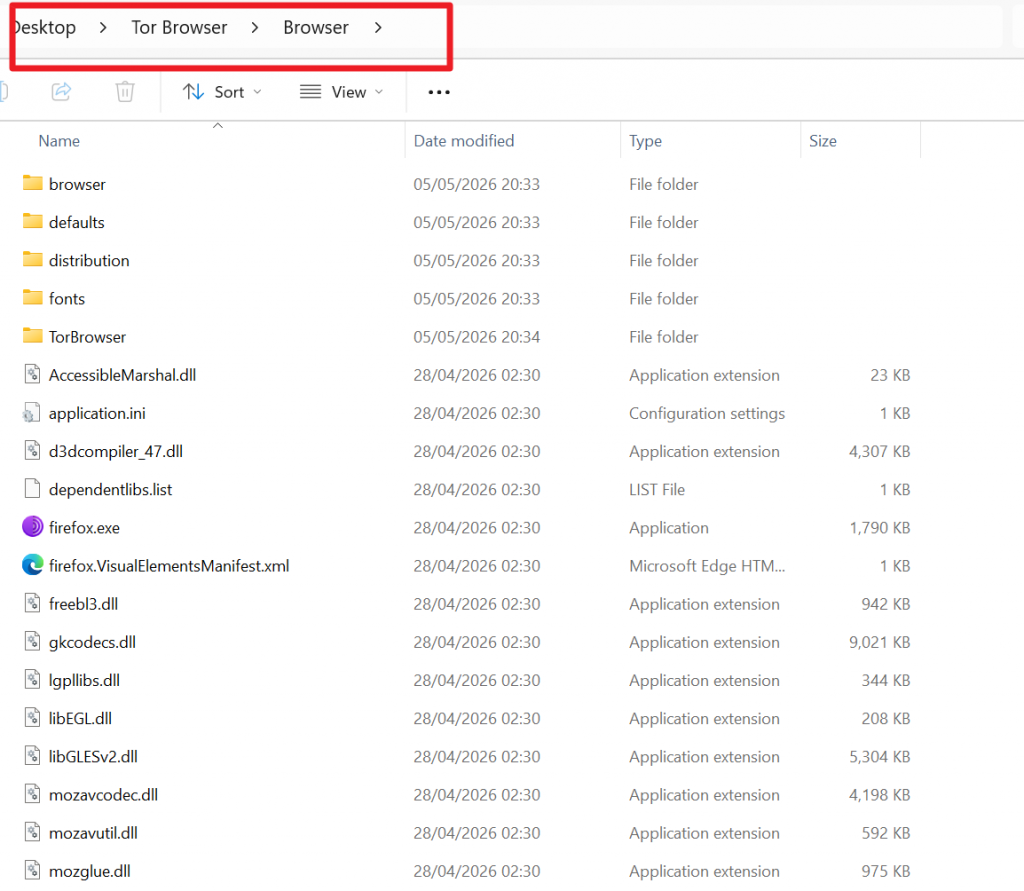Click the Edge icon of firefox.VisualElementsManifest.xml

coord(33,565)
